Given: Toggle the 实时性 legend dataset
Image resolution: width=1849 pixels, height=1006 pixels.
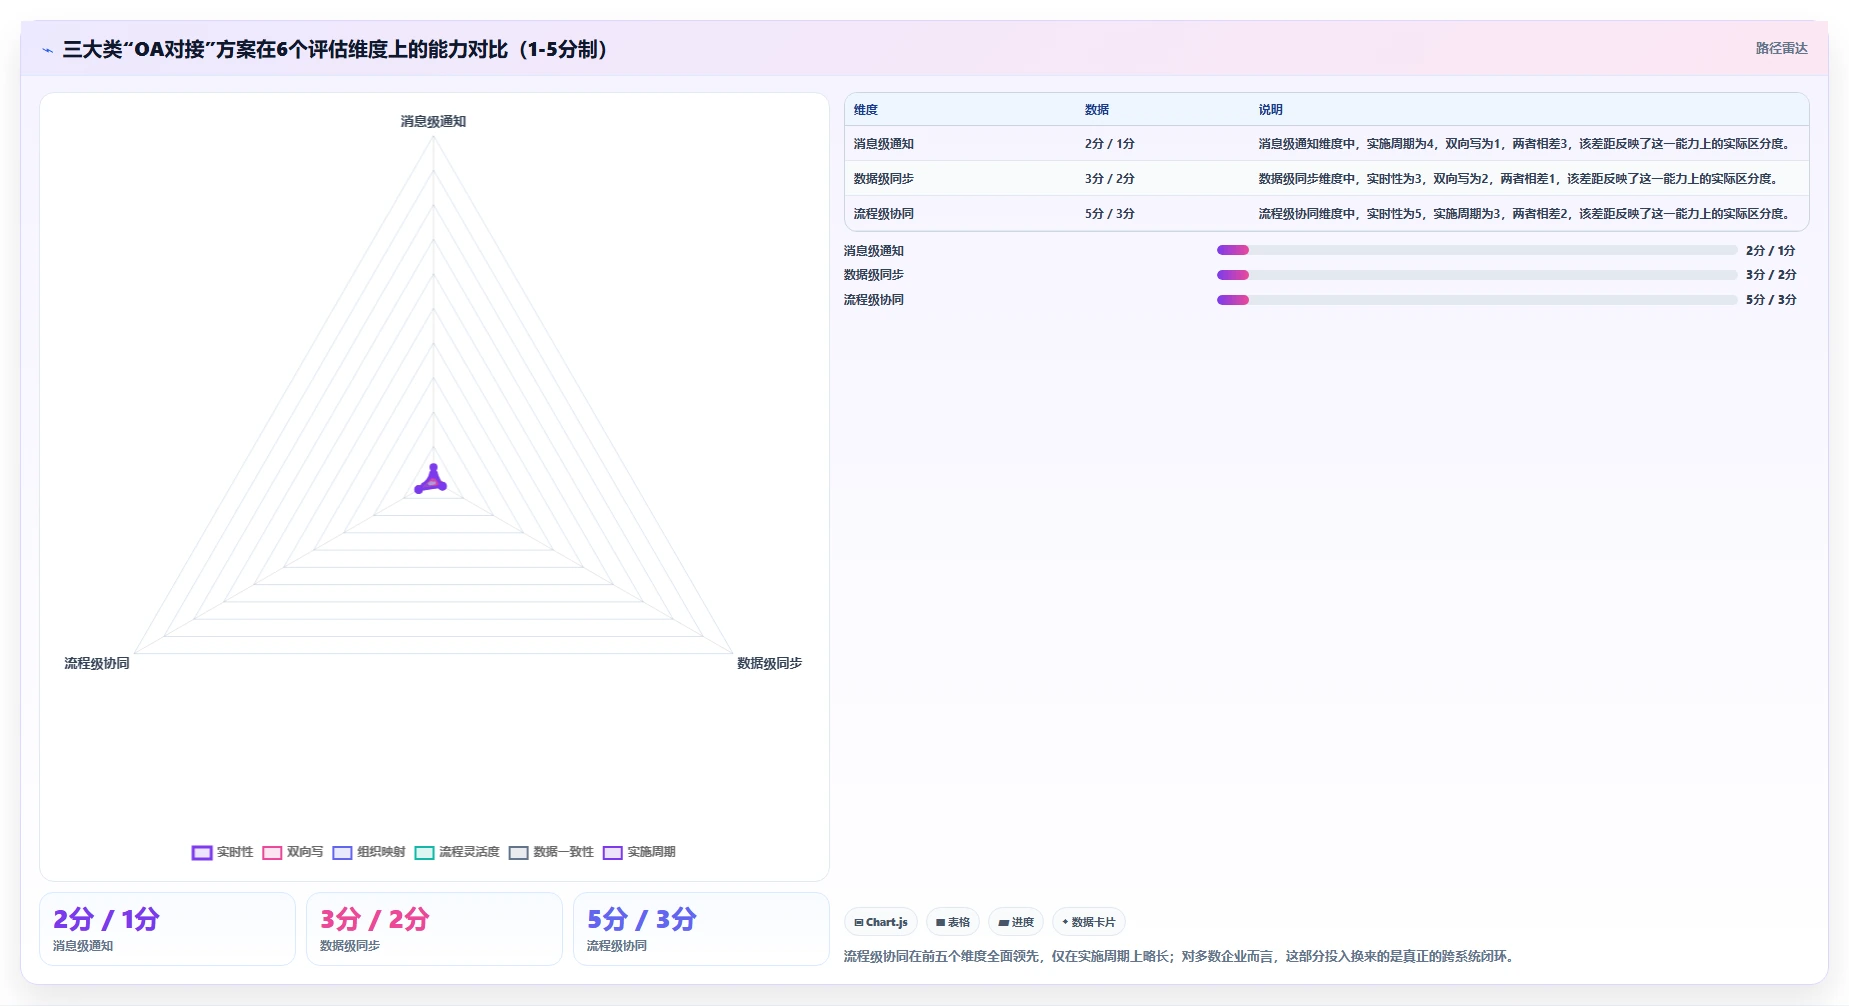Looking at the screenshot, I should pos(222,852).
